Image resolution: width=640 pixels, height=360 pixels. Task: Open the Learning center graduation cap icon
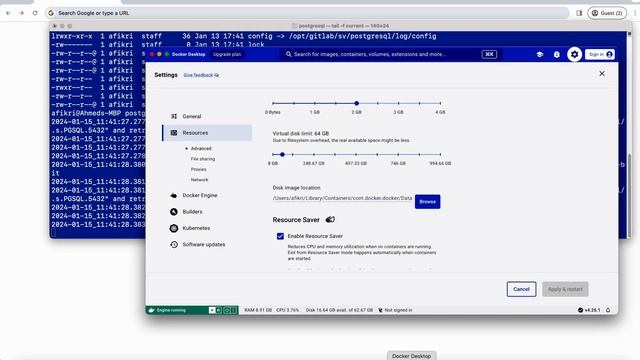pos(540,54)
